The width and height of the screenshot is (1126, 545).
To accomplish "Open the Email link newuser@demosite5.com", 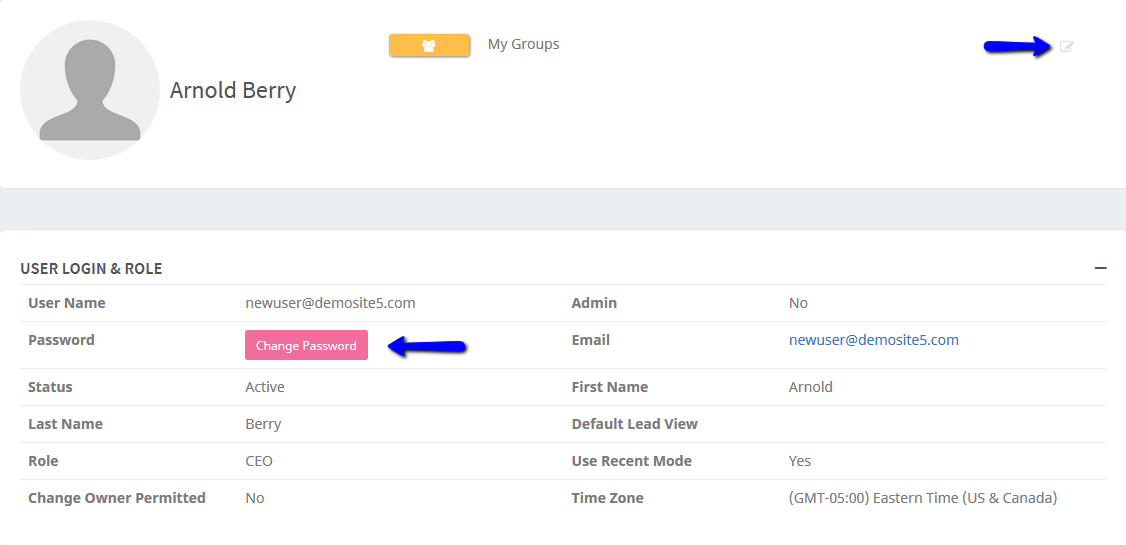I will click(x=874, y=340).
